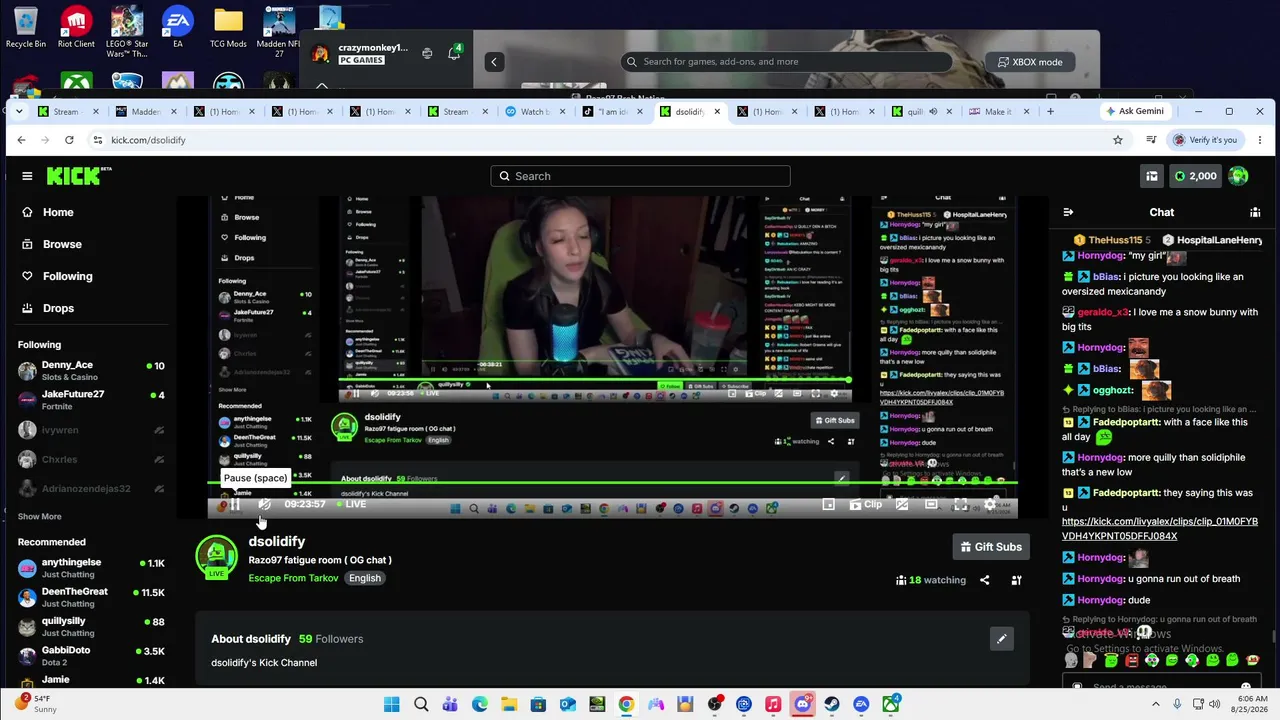
Task: Collapse the chat panel arrow
Action: pyautogui.click(x=1068, y=212)
